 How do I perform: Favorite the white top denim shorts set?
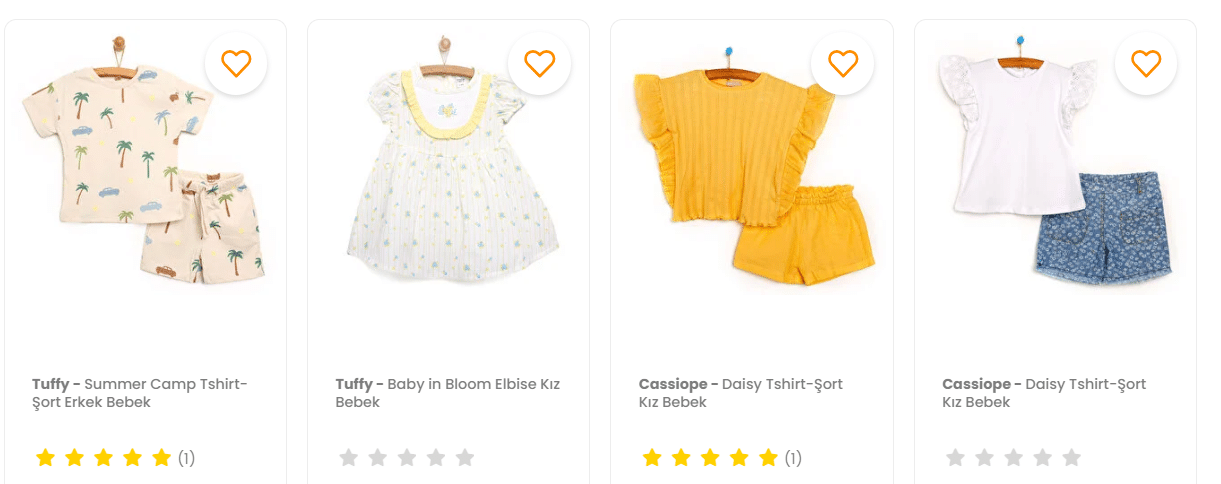tap(1146, 64)
